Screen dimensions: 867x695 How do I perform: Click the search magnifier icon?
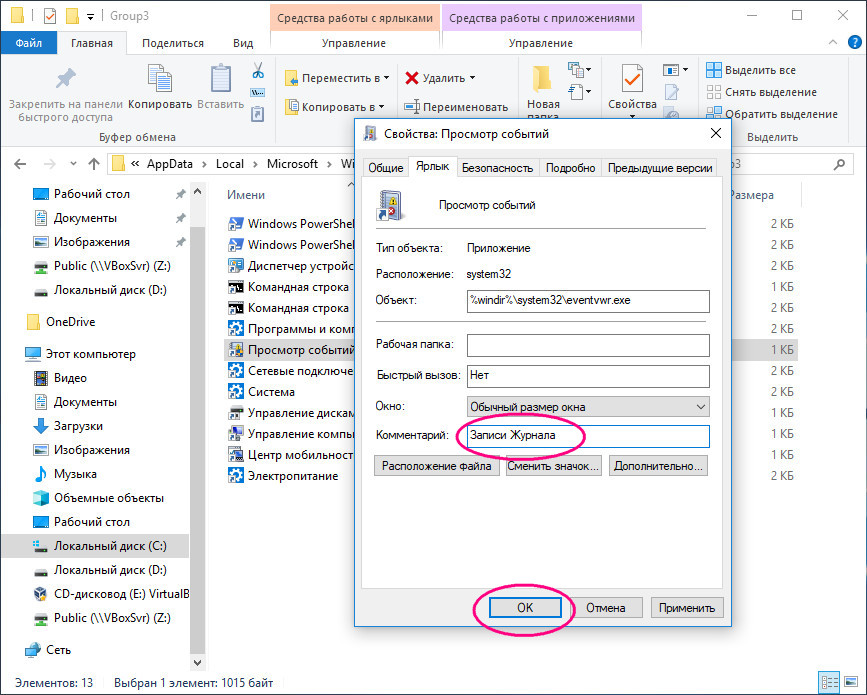tap(839, 164)
